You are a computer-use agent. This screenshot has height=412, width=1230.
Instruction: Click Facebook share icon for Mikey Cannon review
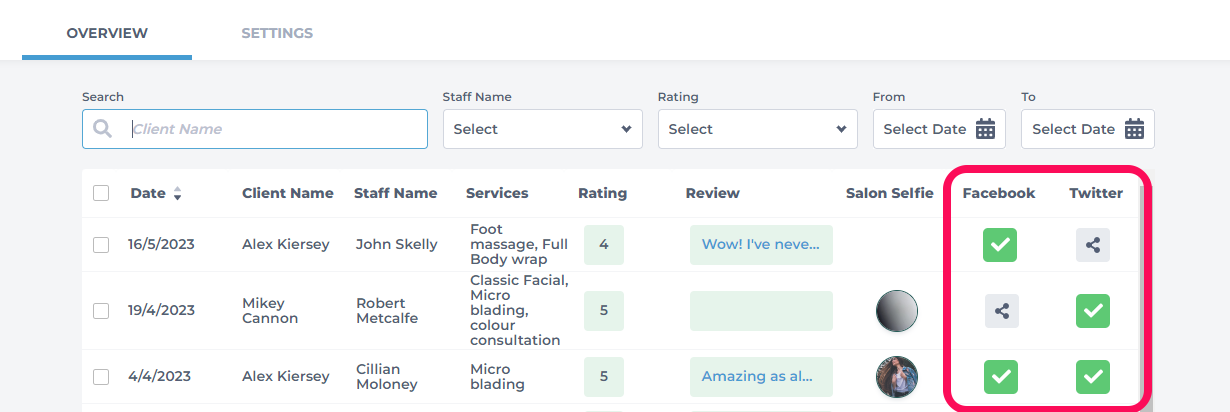(x=1001, y=311)
